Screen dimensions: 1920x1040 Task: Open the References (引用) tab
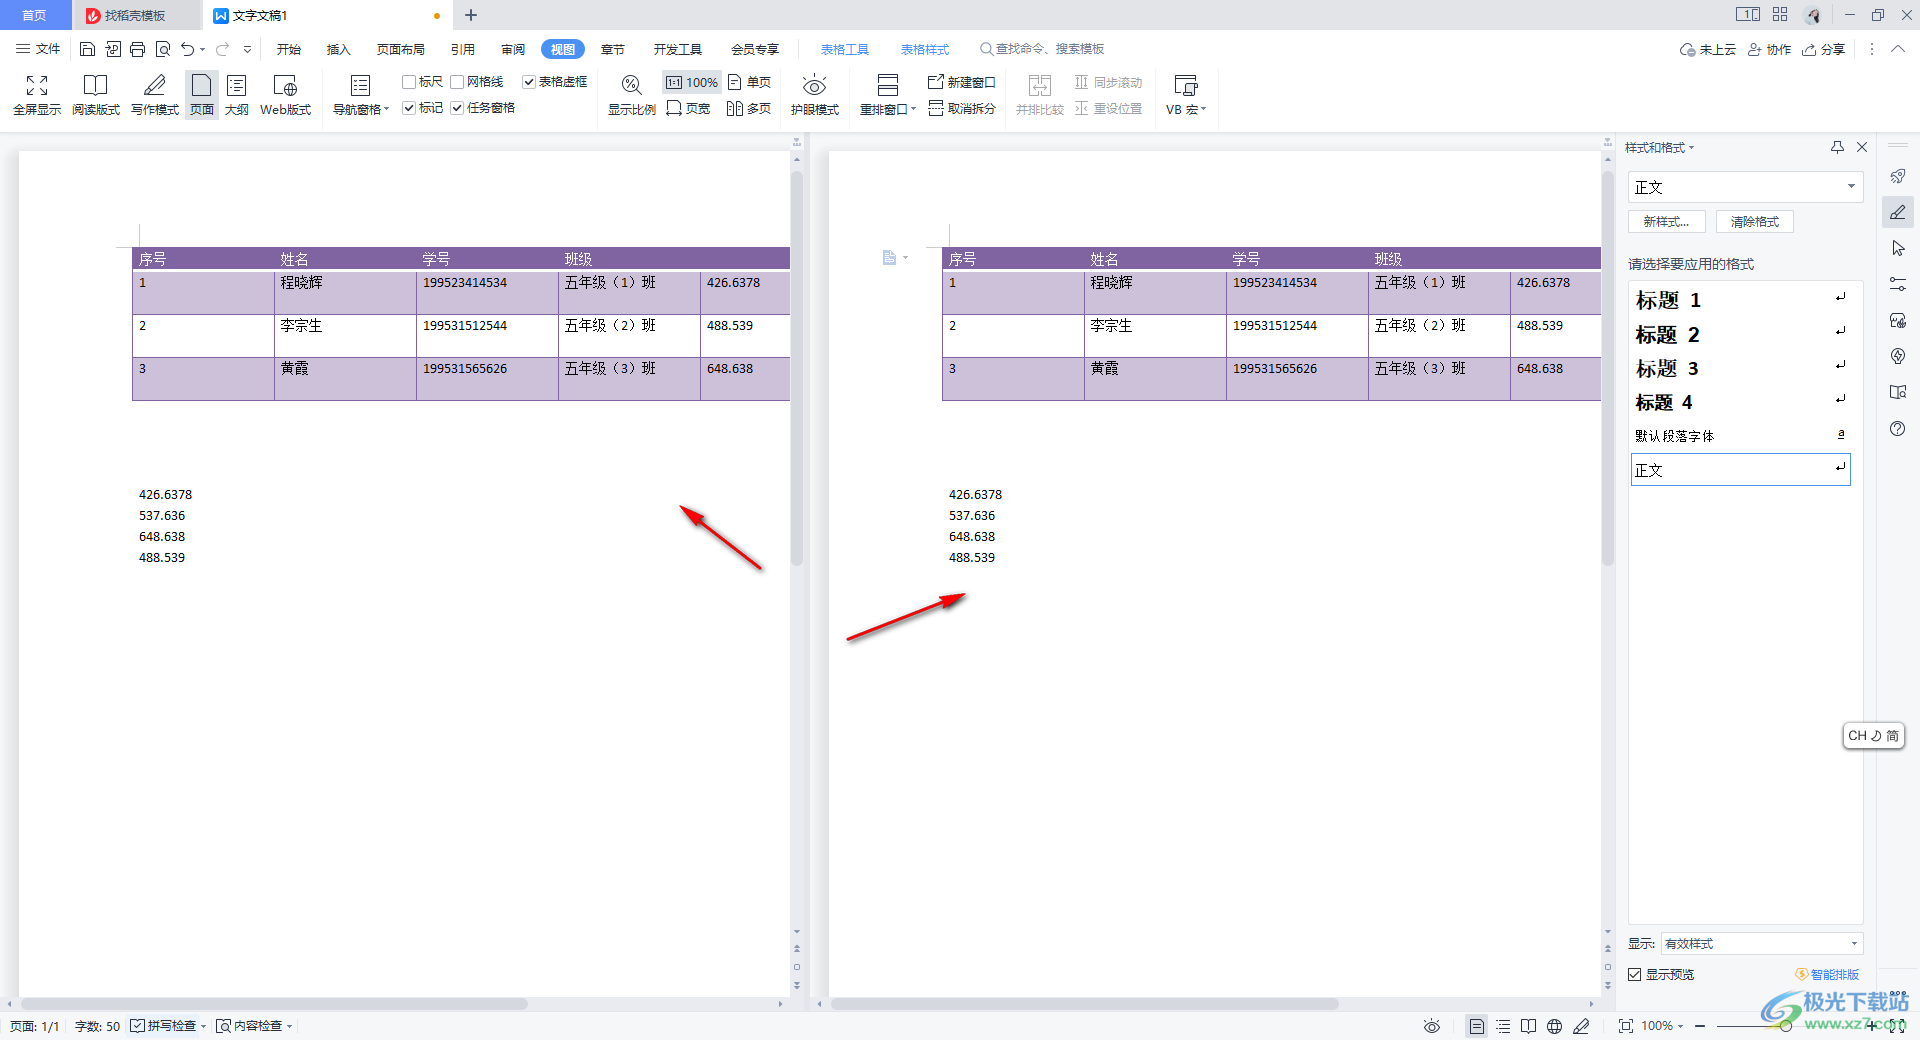tap(463, 49)
